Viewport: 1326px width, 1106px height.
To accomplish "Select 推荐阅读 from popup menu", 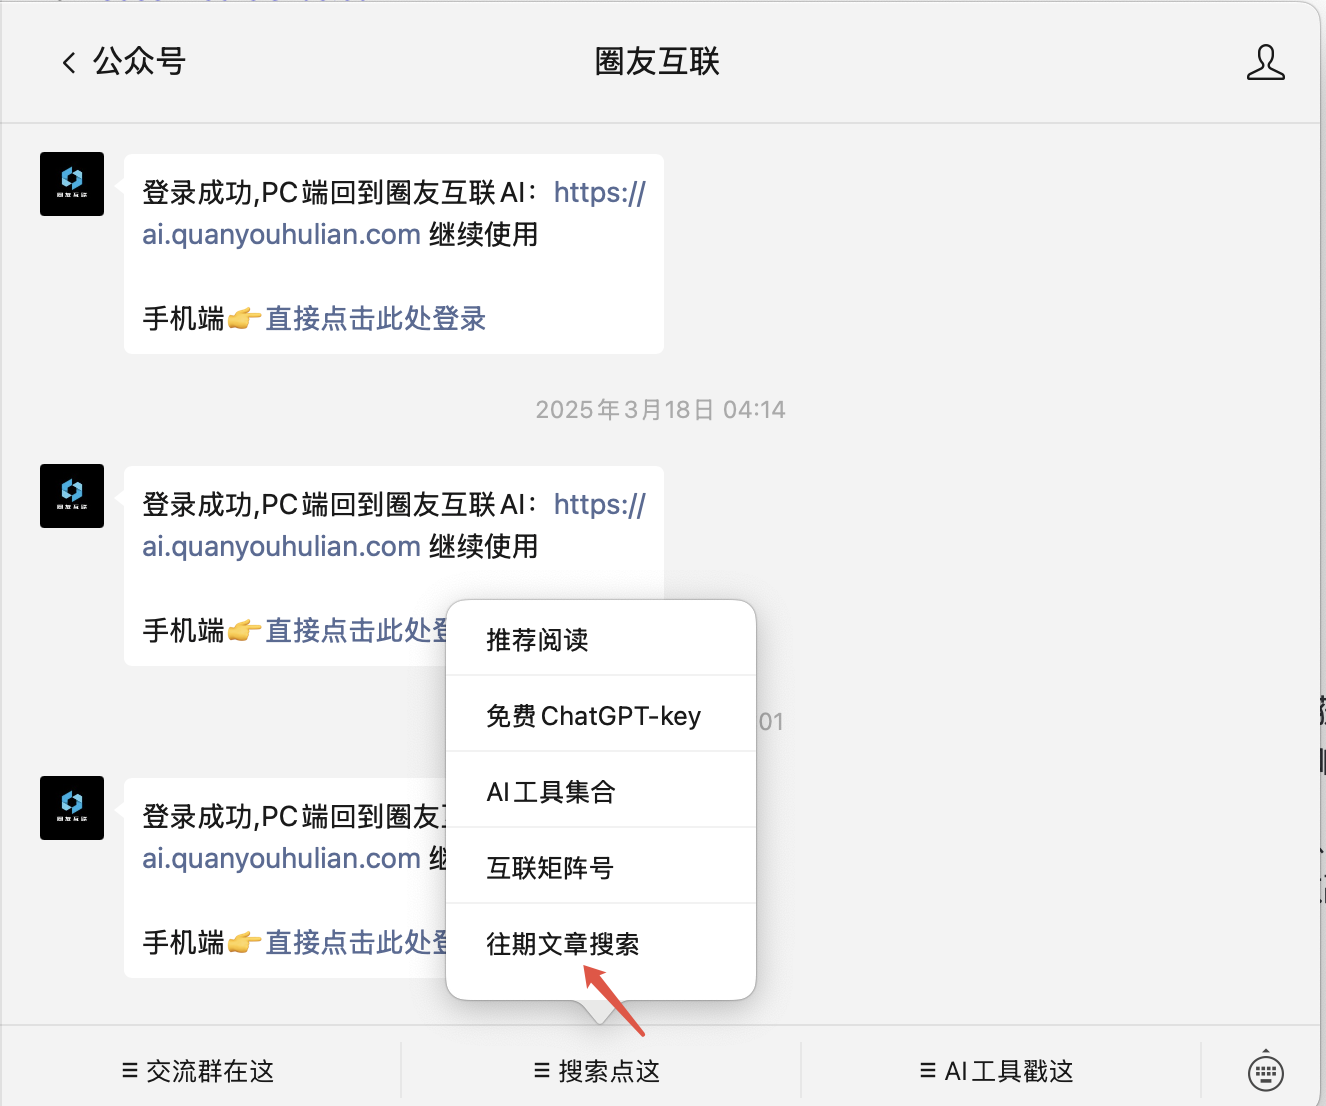I will click(x=600, y=639).
